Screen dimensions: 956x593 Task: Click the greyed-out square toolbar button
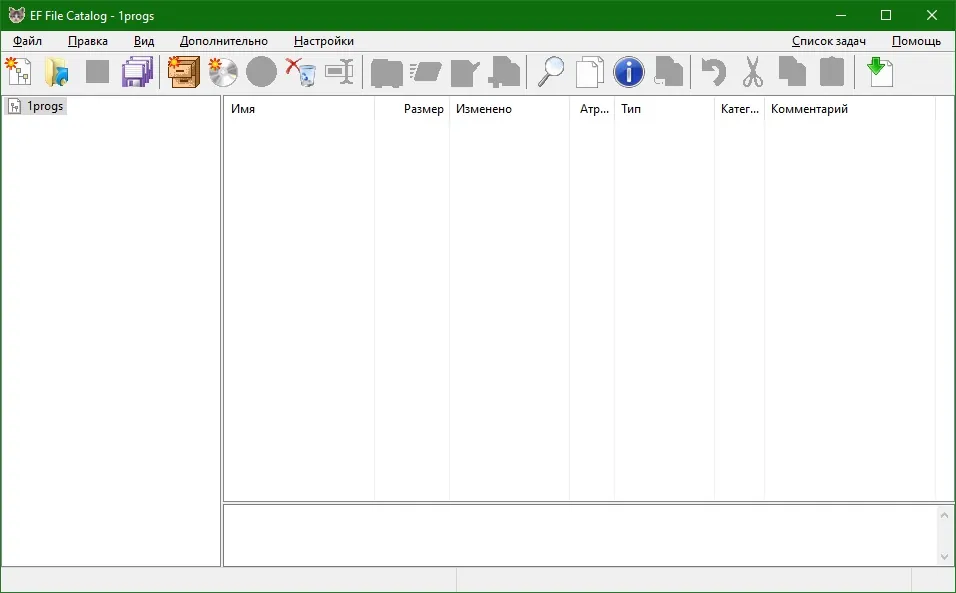pos(98,72)
